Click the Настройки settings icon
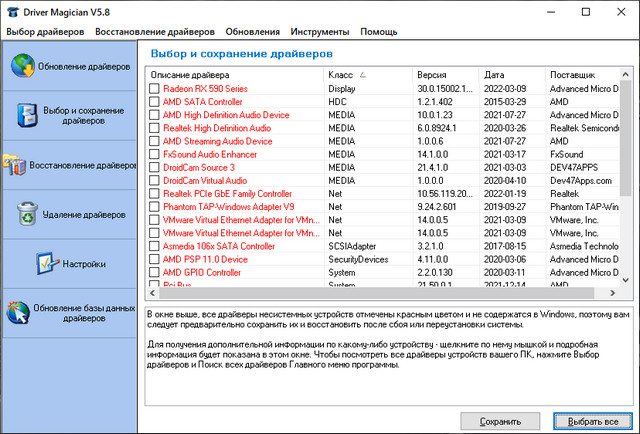 [48, 264]
